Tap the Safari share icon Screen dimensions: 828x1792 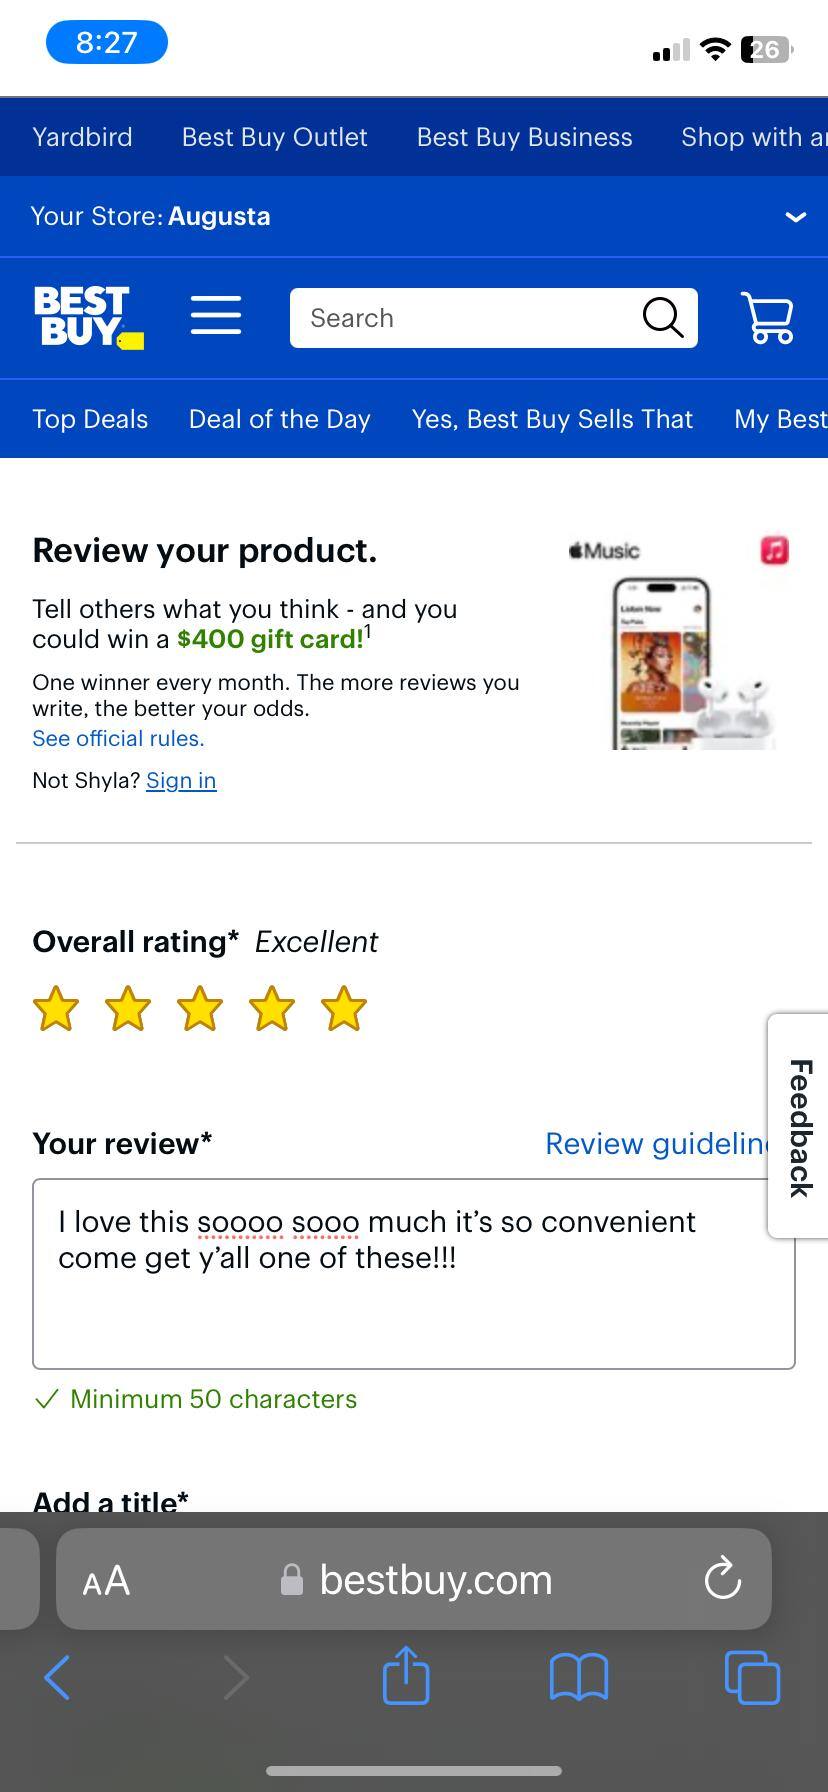click(x=405, y=1676)
